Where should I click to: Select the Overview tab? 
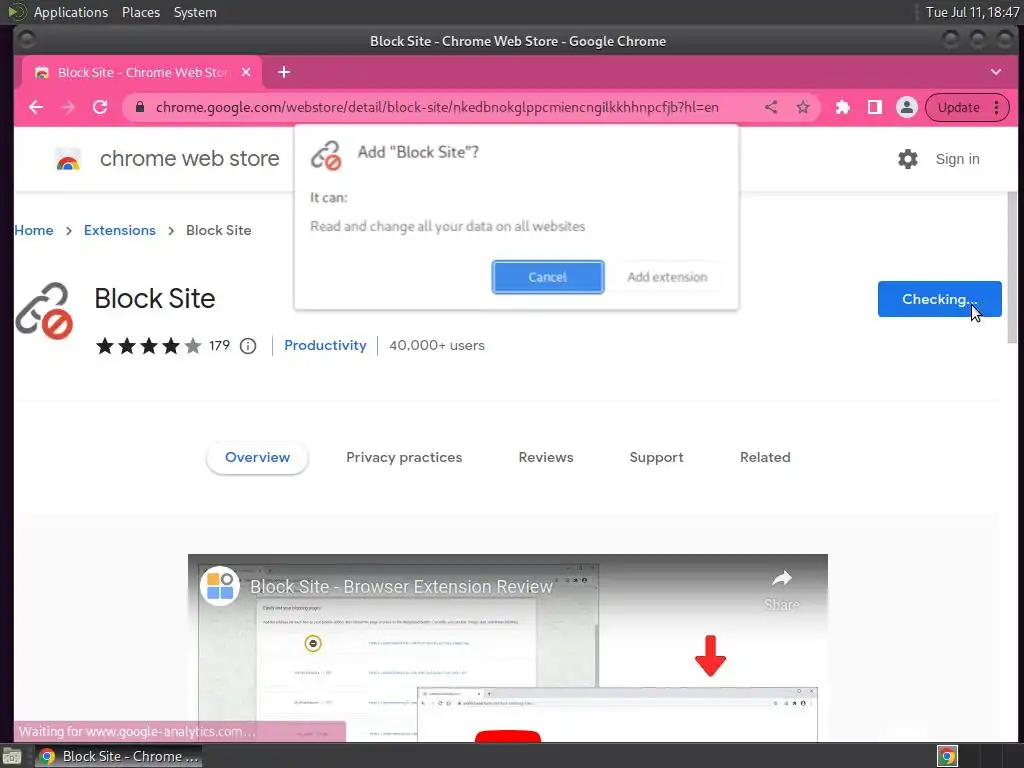(257, 457)
